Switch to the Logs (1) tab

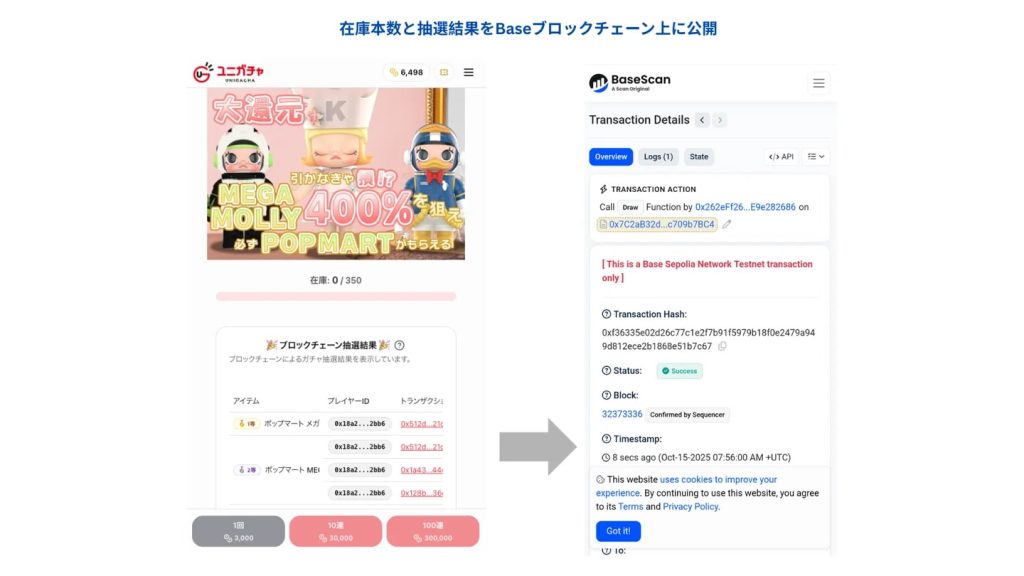click(x=658, y=157)
